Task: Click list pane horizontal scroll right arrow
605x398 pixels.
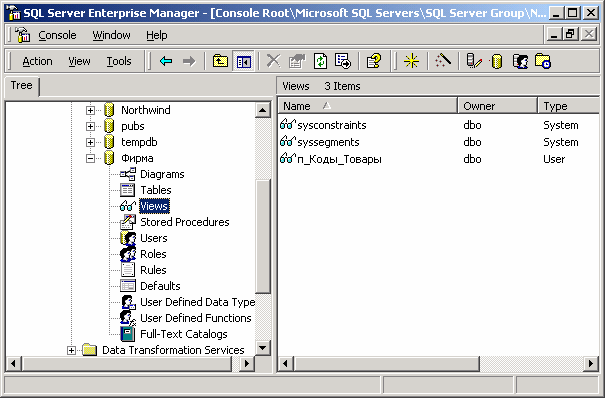Action: [x=591, y=363]
